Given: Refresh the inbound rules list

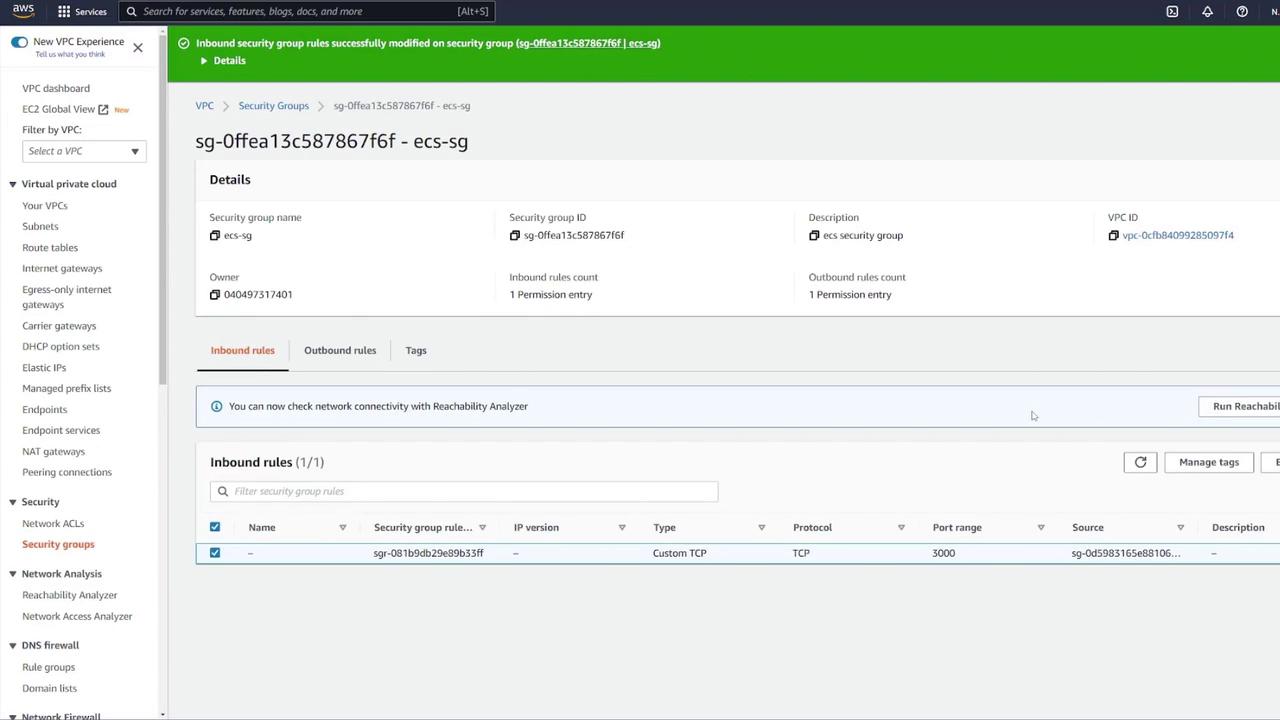Looking at the screenshot, I should coord(1140,462).
